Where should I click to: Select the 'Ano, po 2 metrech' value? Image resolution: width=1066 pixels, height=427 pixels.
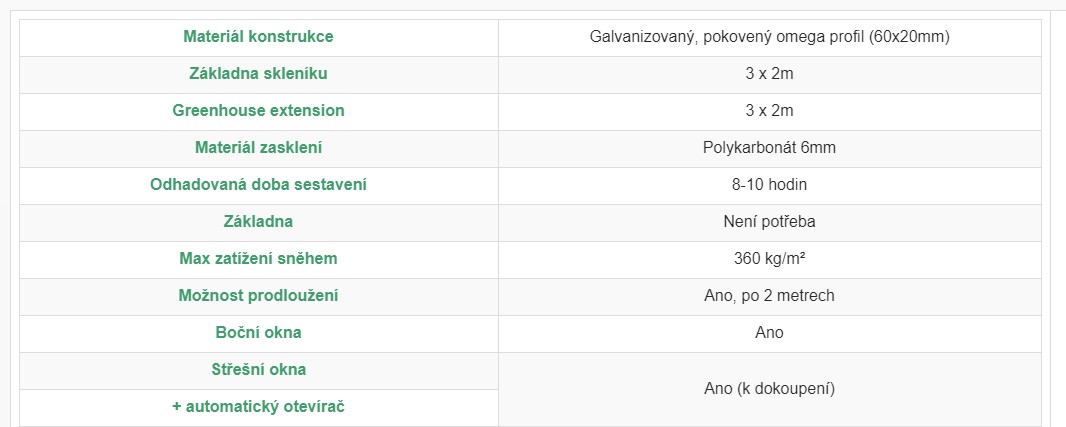point(769,296)
